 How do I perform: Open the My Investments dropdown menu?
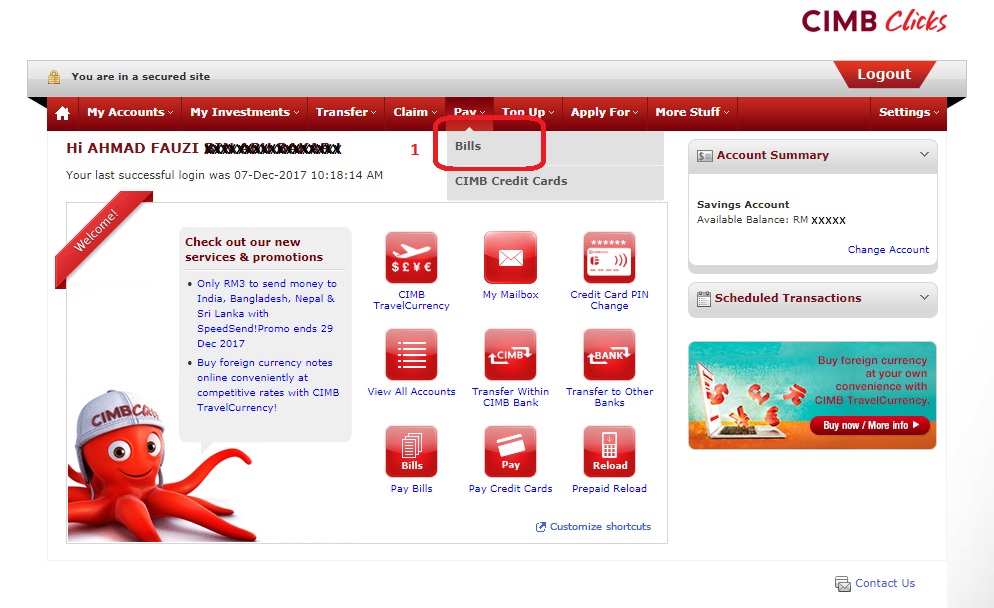(x=245, y=112)
